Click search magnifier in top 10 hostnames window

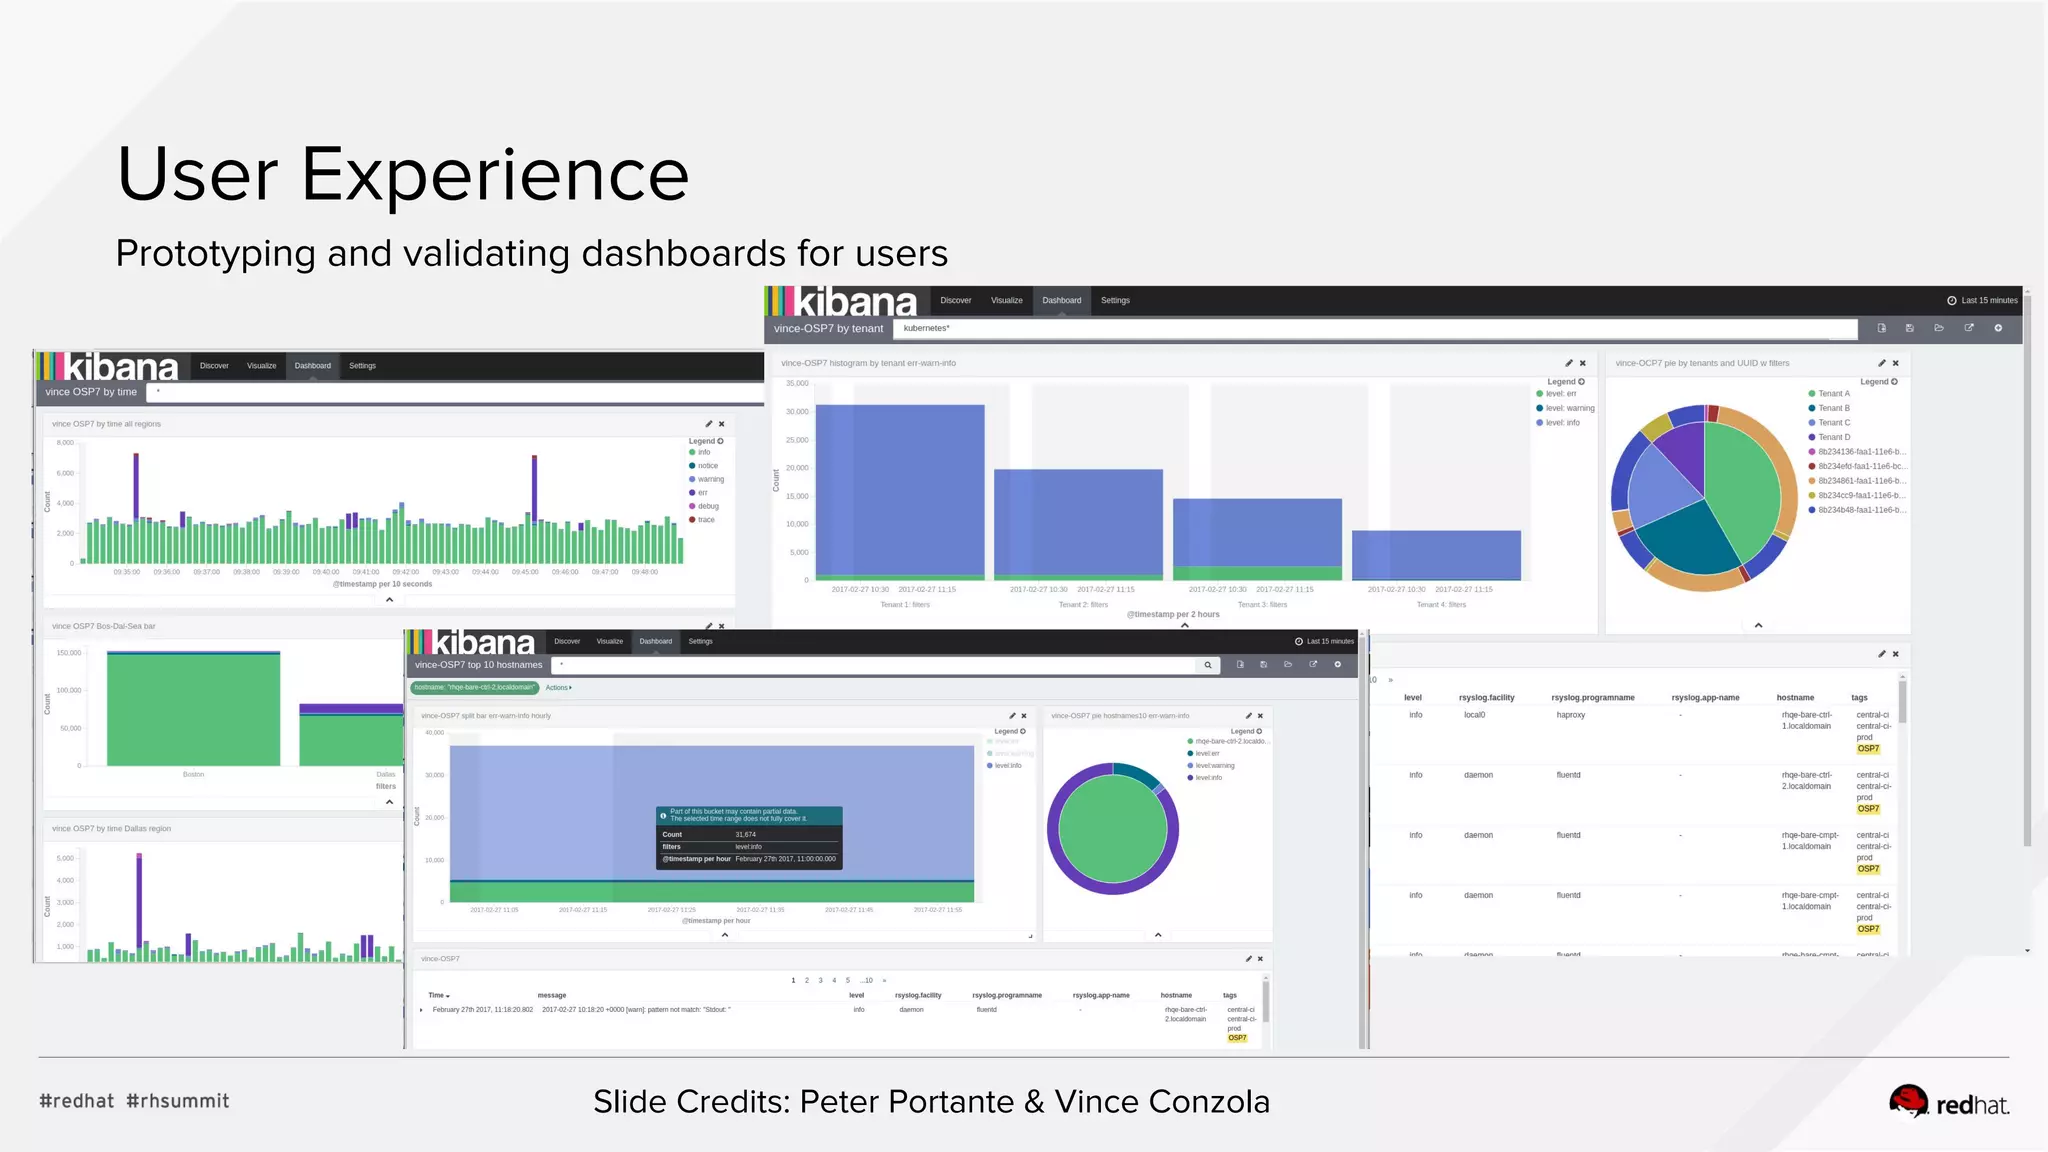click(x=1208, y=665)
